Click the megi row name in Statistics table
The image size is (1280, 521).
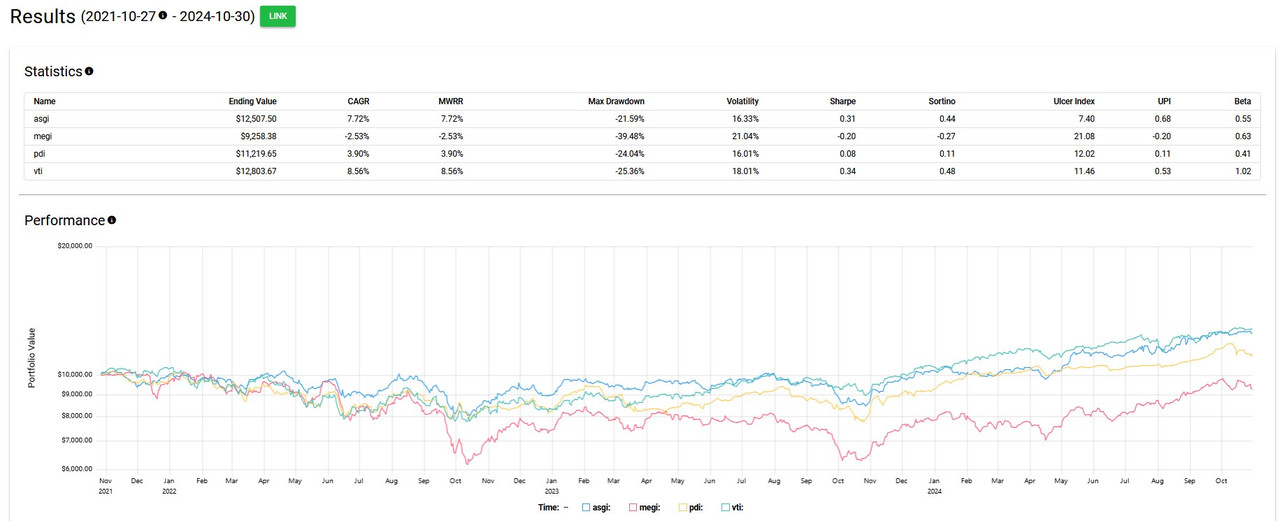tap(43, 136)
